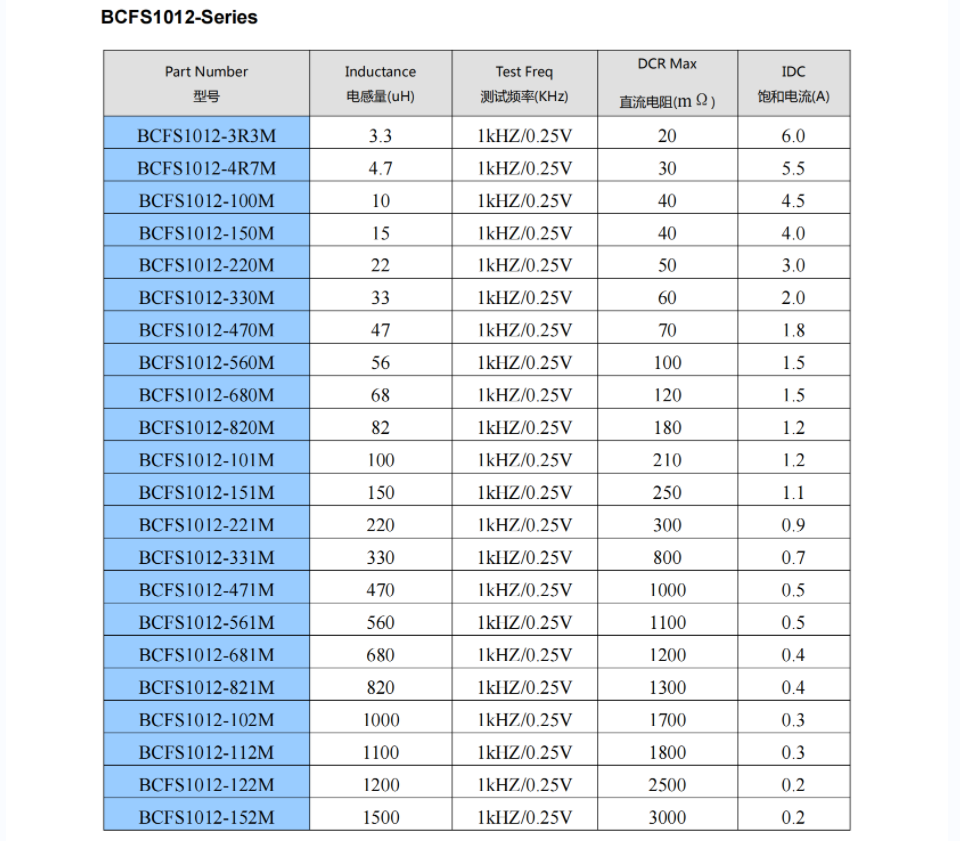Select the DCR value 800 cell
The width and height of the screenshot is (960, 841).
click(667, 557)
